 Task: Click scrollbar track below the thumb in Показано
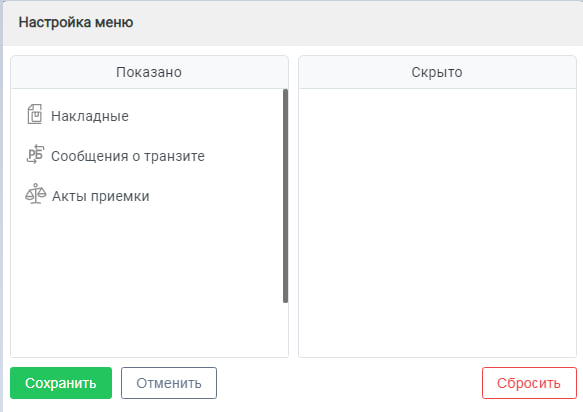[286, 329]
